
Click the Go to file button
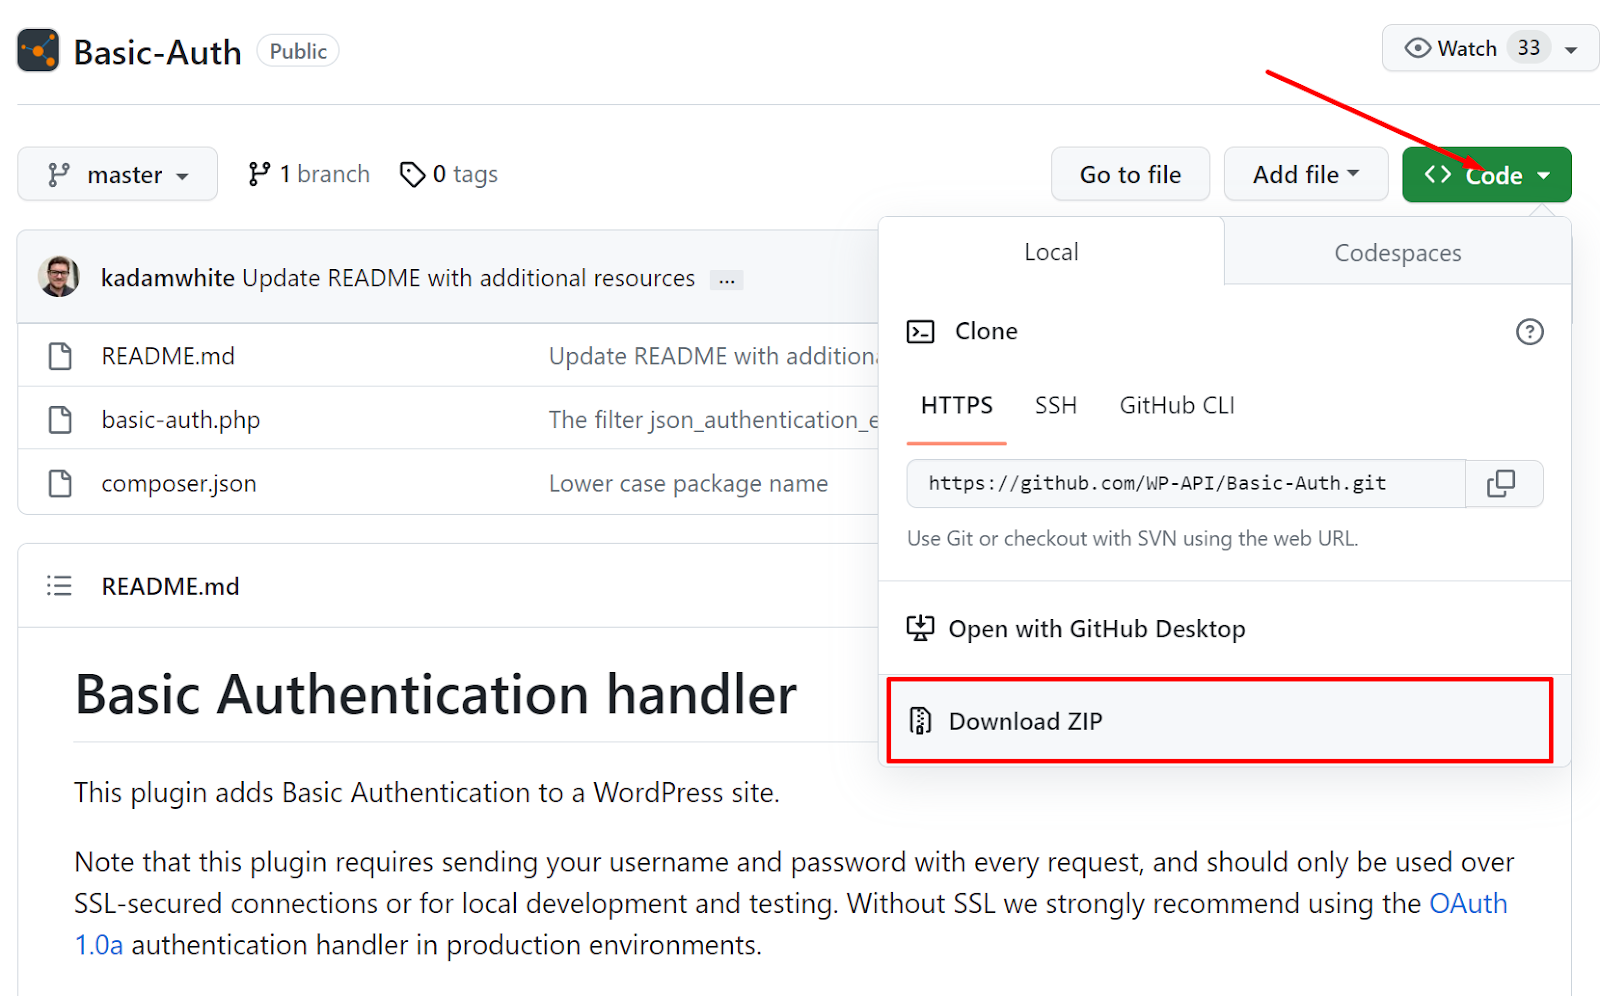(x=1130, y=174)
